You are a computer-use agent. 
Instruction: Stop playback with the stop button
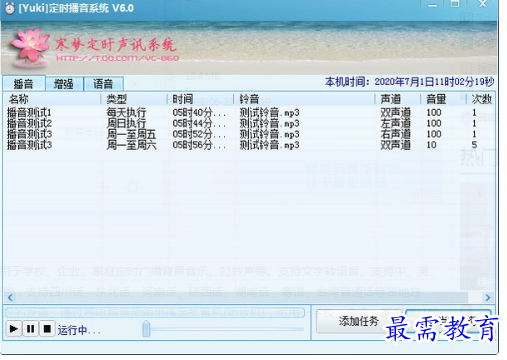tap(47, 329)
